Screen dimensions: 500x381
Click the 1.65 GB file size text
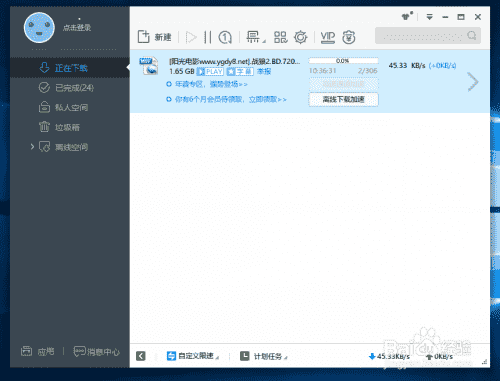pyautogui.click(x=182, y=71)
